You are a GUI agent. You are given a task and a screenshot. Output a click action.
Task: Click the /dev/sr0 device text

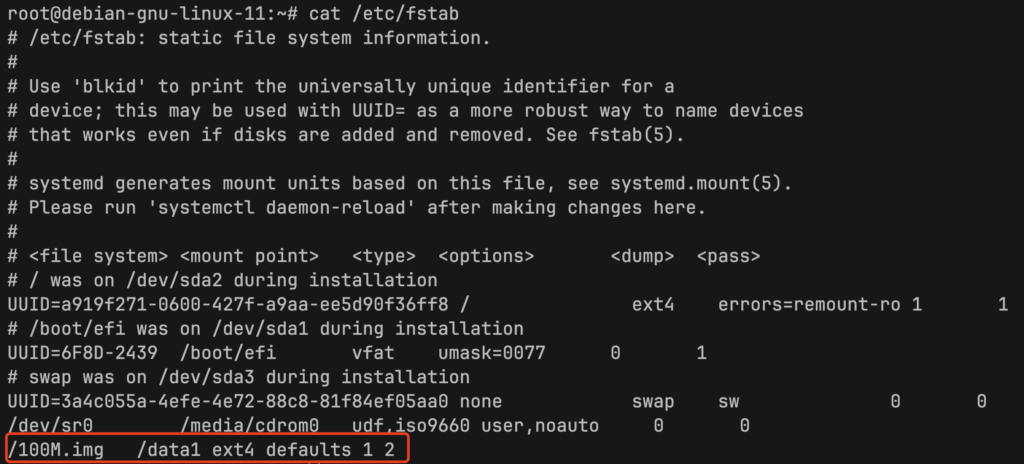50,426
